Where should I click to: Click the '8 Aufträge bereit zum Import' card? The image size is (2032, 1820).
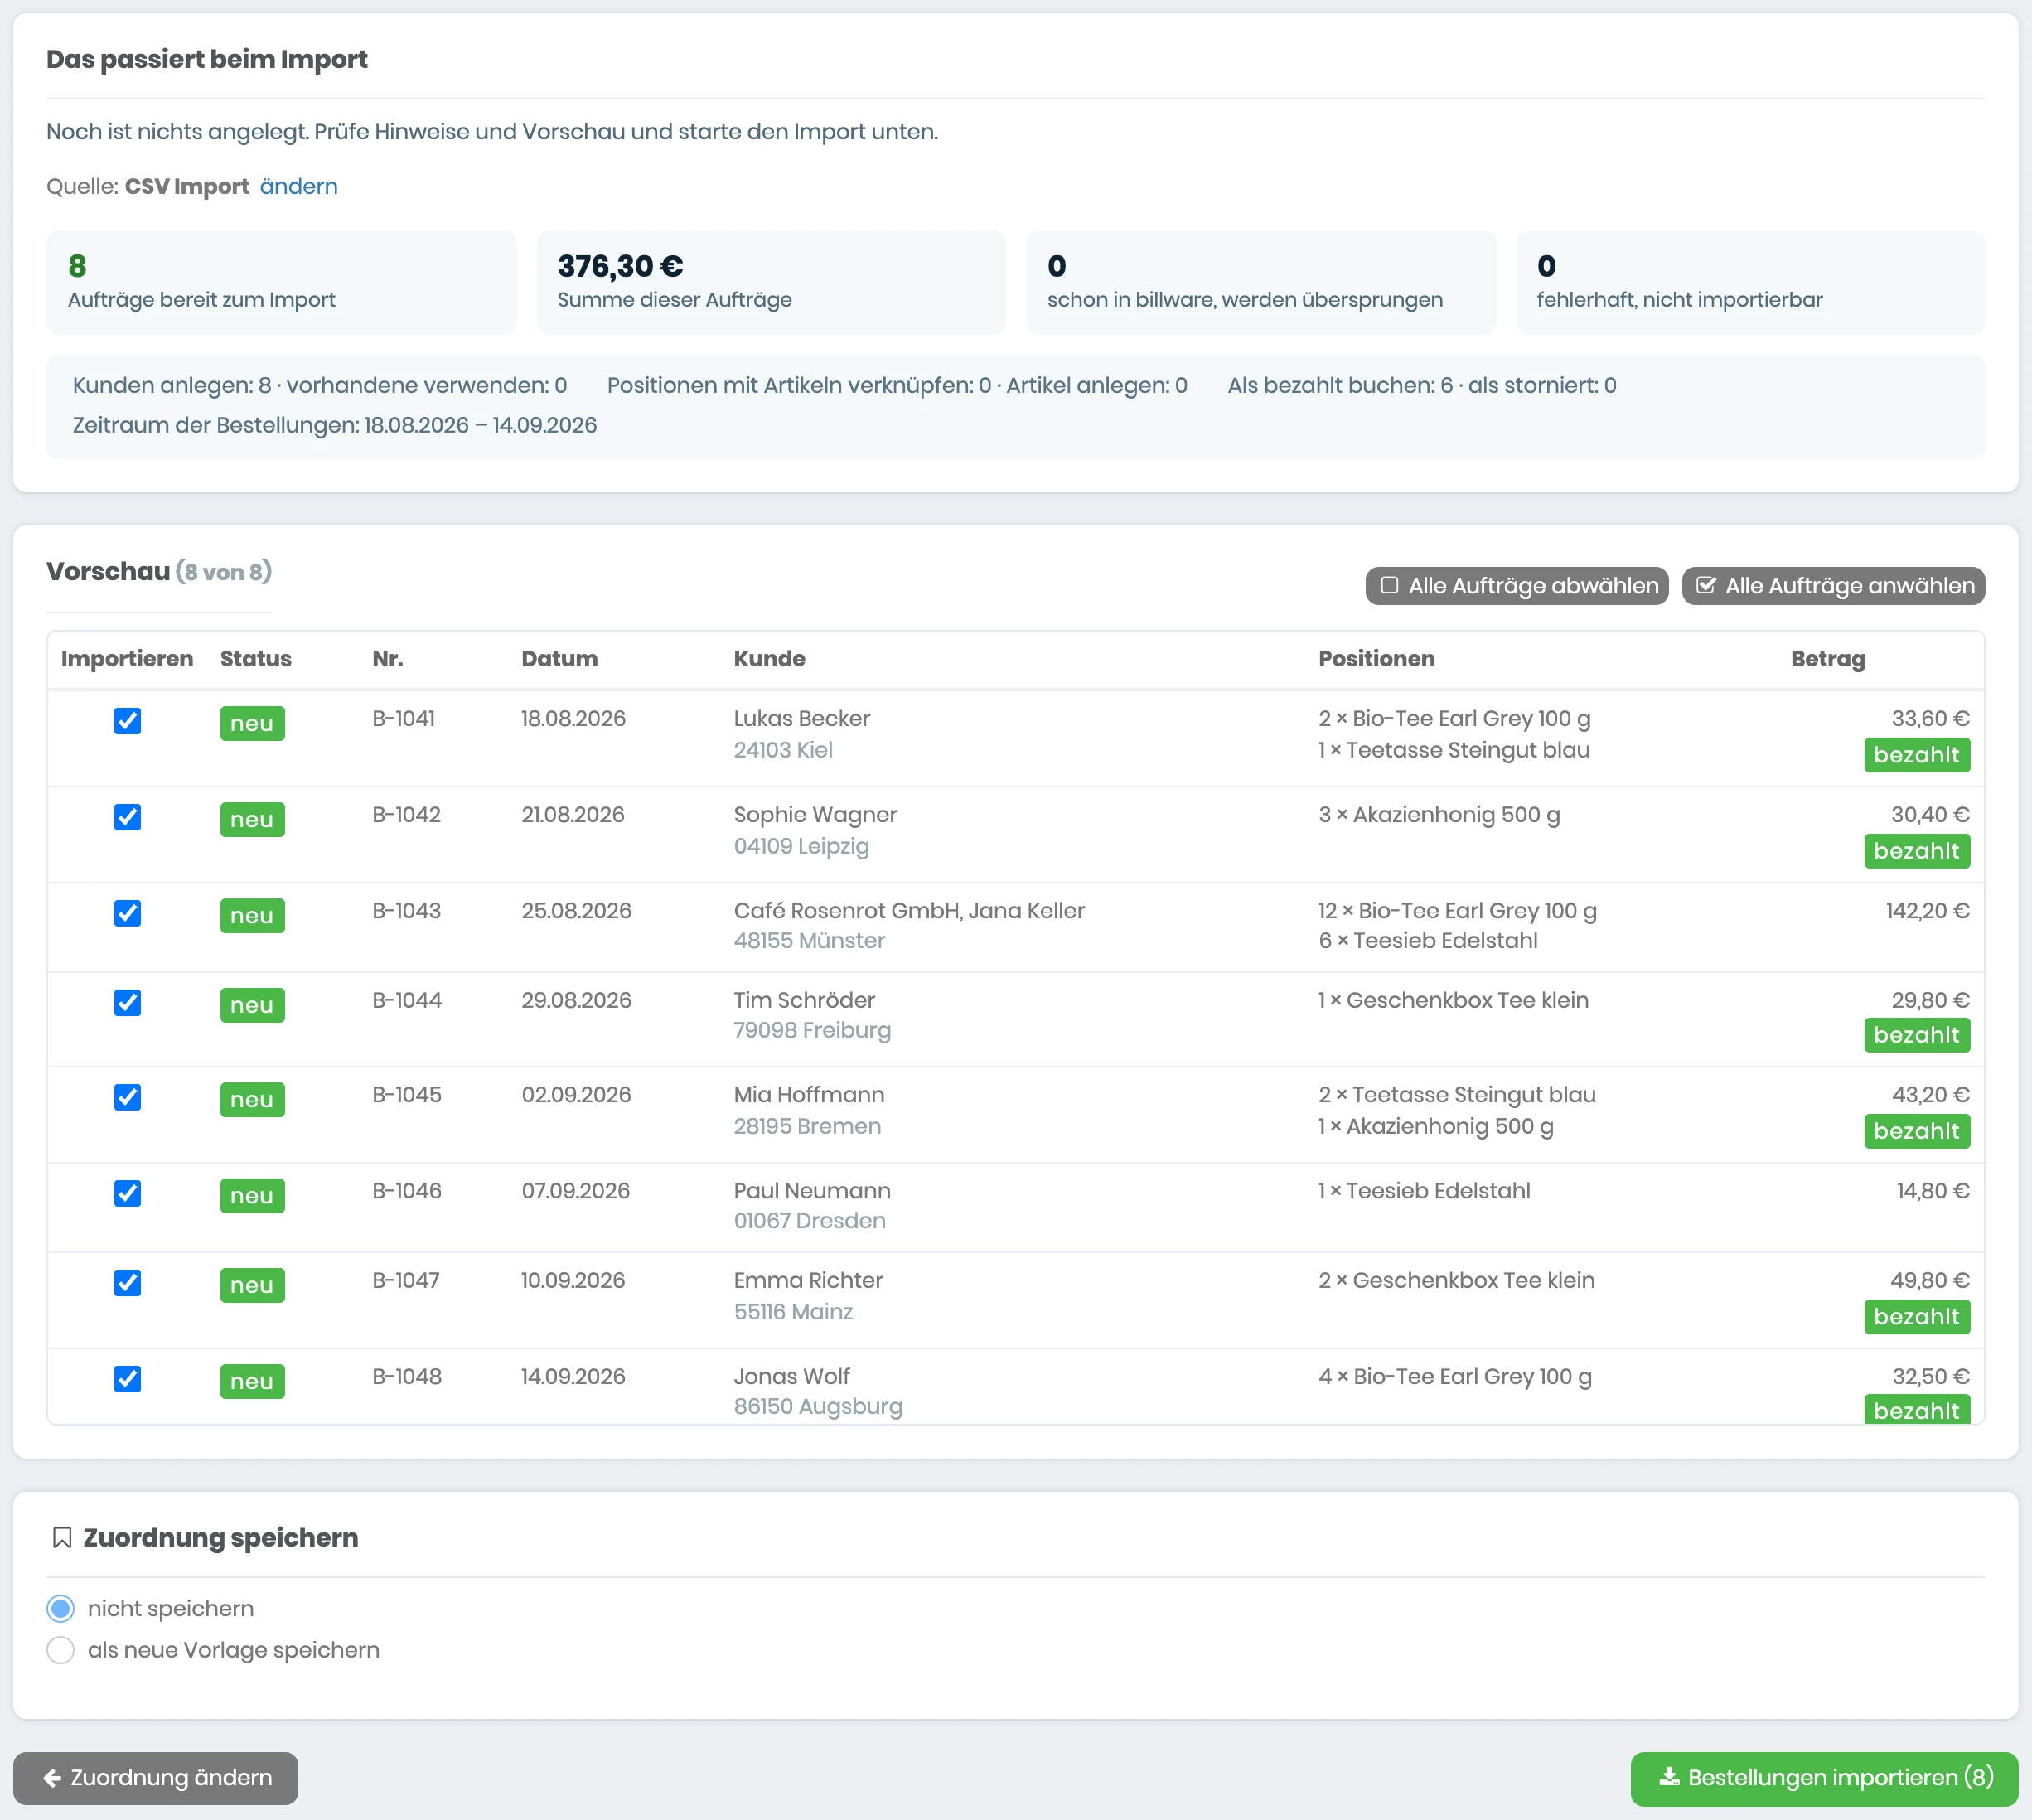tap(281, 283)
